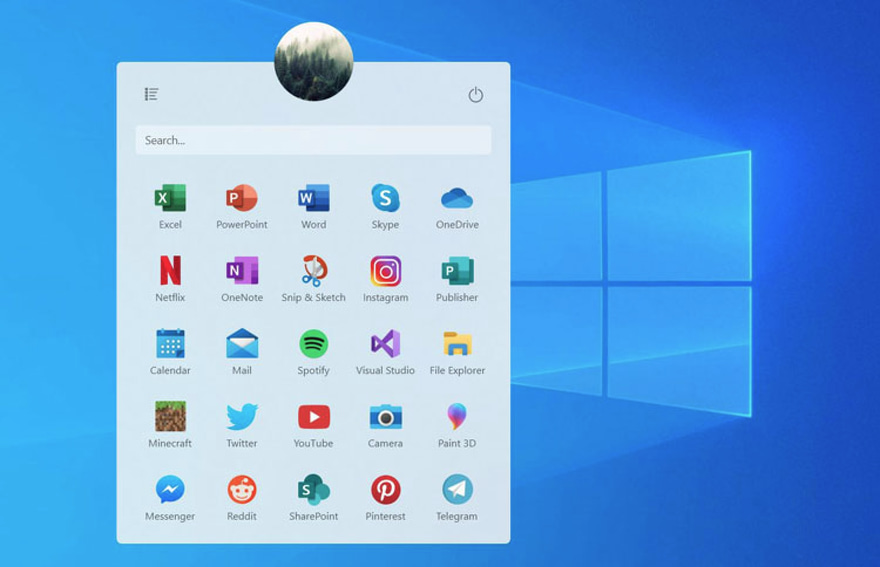This screenshot has width=880, height=567.
Task: Open the Excel app
Action: [170, 199]
